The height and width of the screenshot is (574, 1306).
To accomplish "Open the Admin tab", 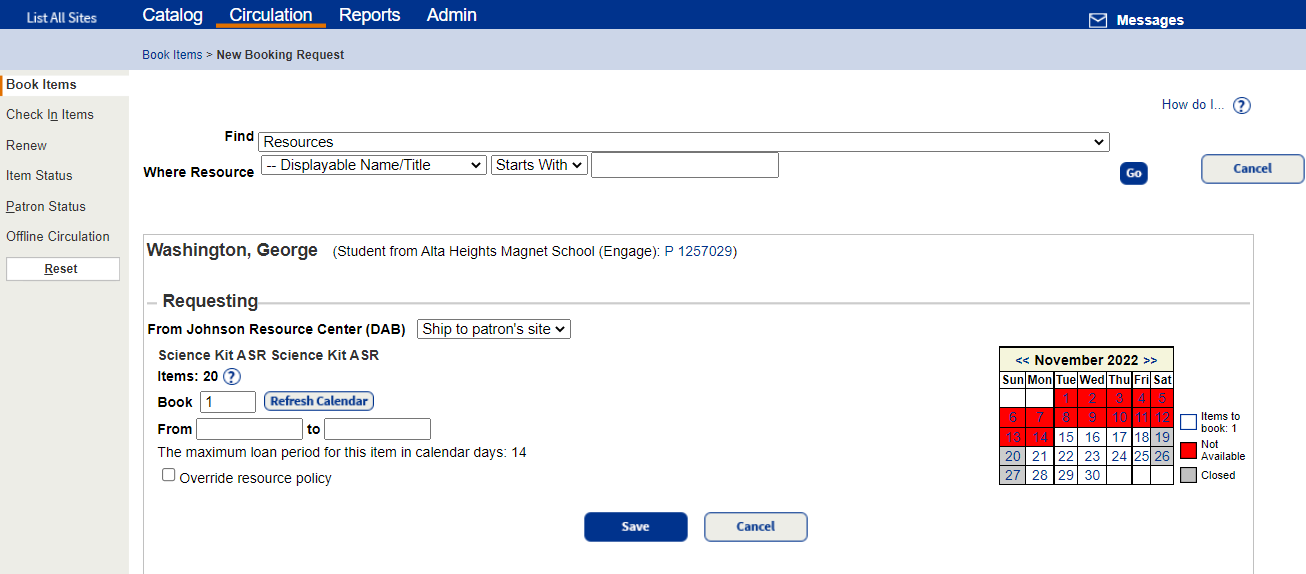I will tap(452, 15).
